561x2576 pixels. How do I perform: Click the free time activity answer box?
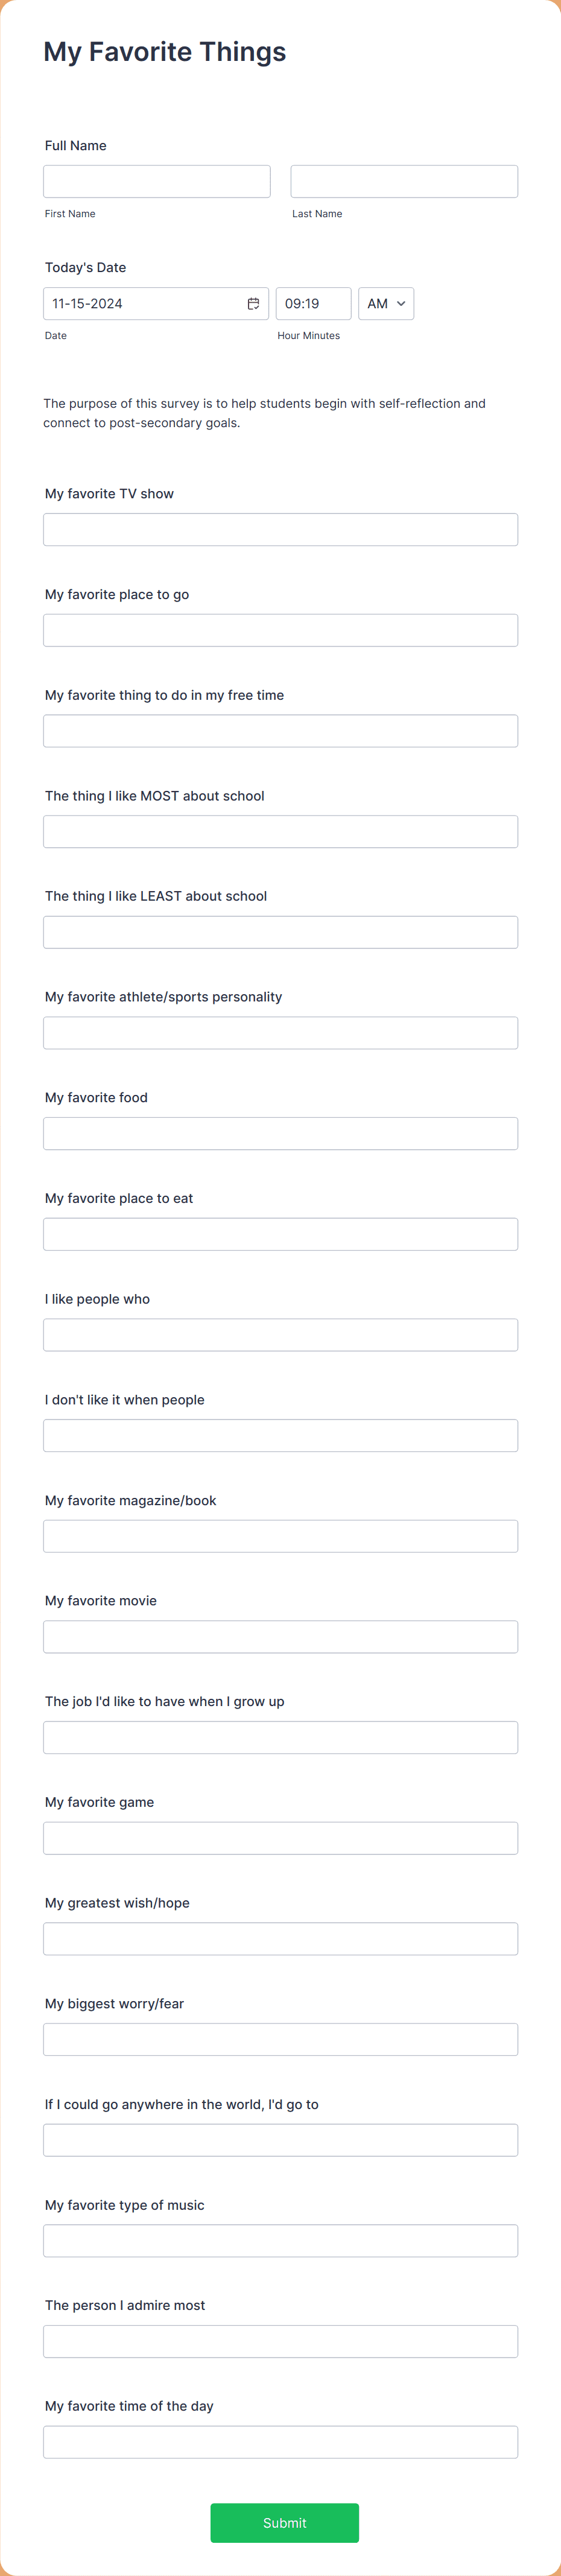(x=280, y=731)
